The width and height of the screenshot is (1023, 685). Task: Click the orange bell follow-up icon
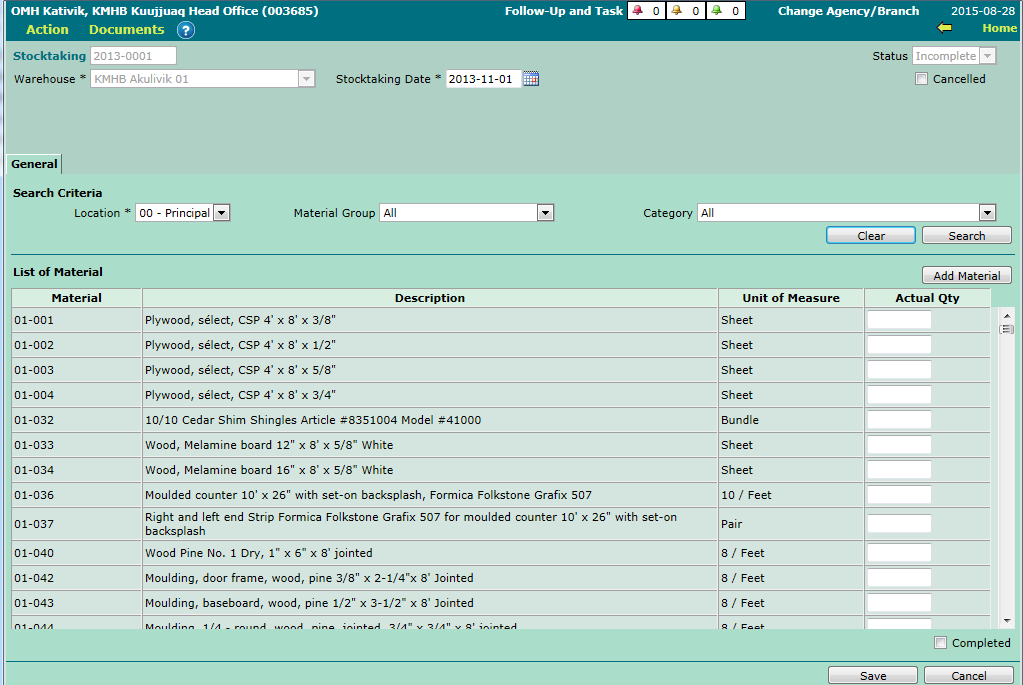pyautogui.click(x=677, y=11)
